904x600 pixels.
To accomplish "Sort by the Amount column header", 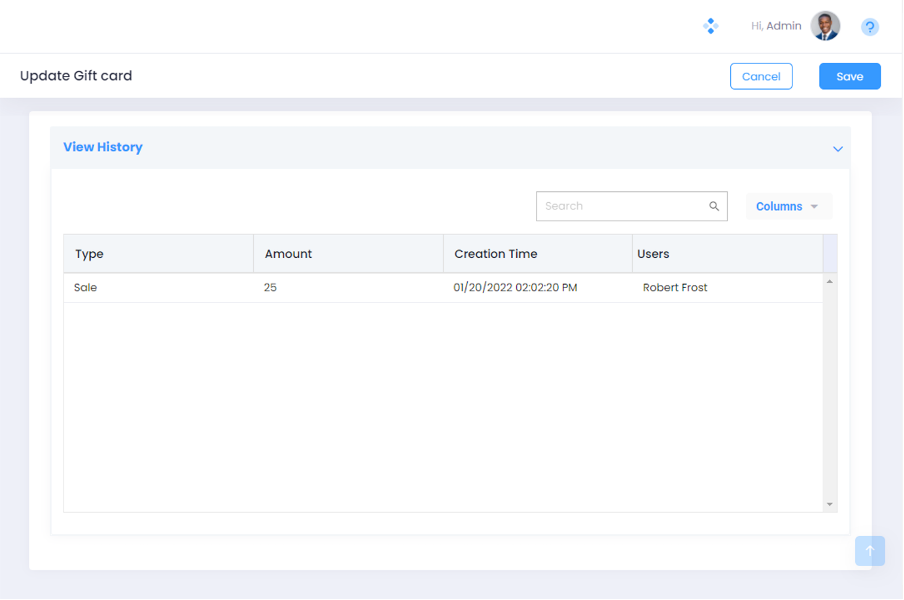I will pyautogui.click(x=288, y=254).
